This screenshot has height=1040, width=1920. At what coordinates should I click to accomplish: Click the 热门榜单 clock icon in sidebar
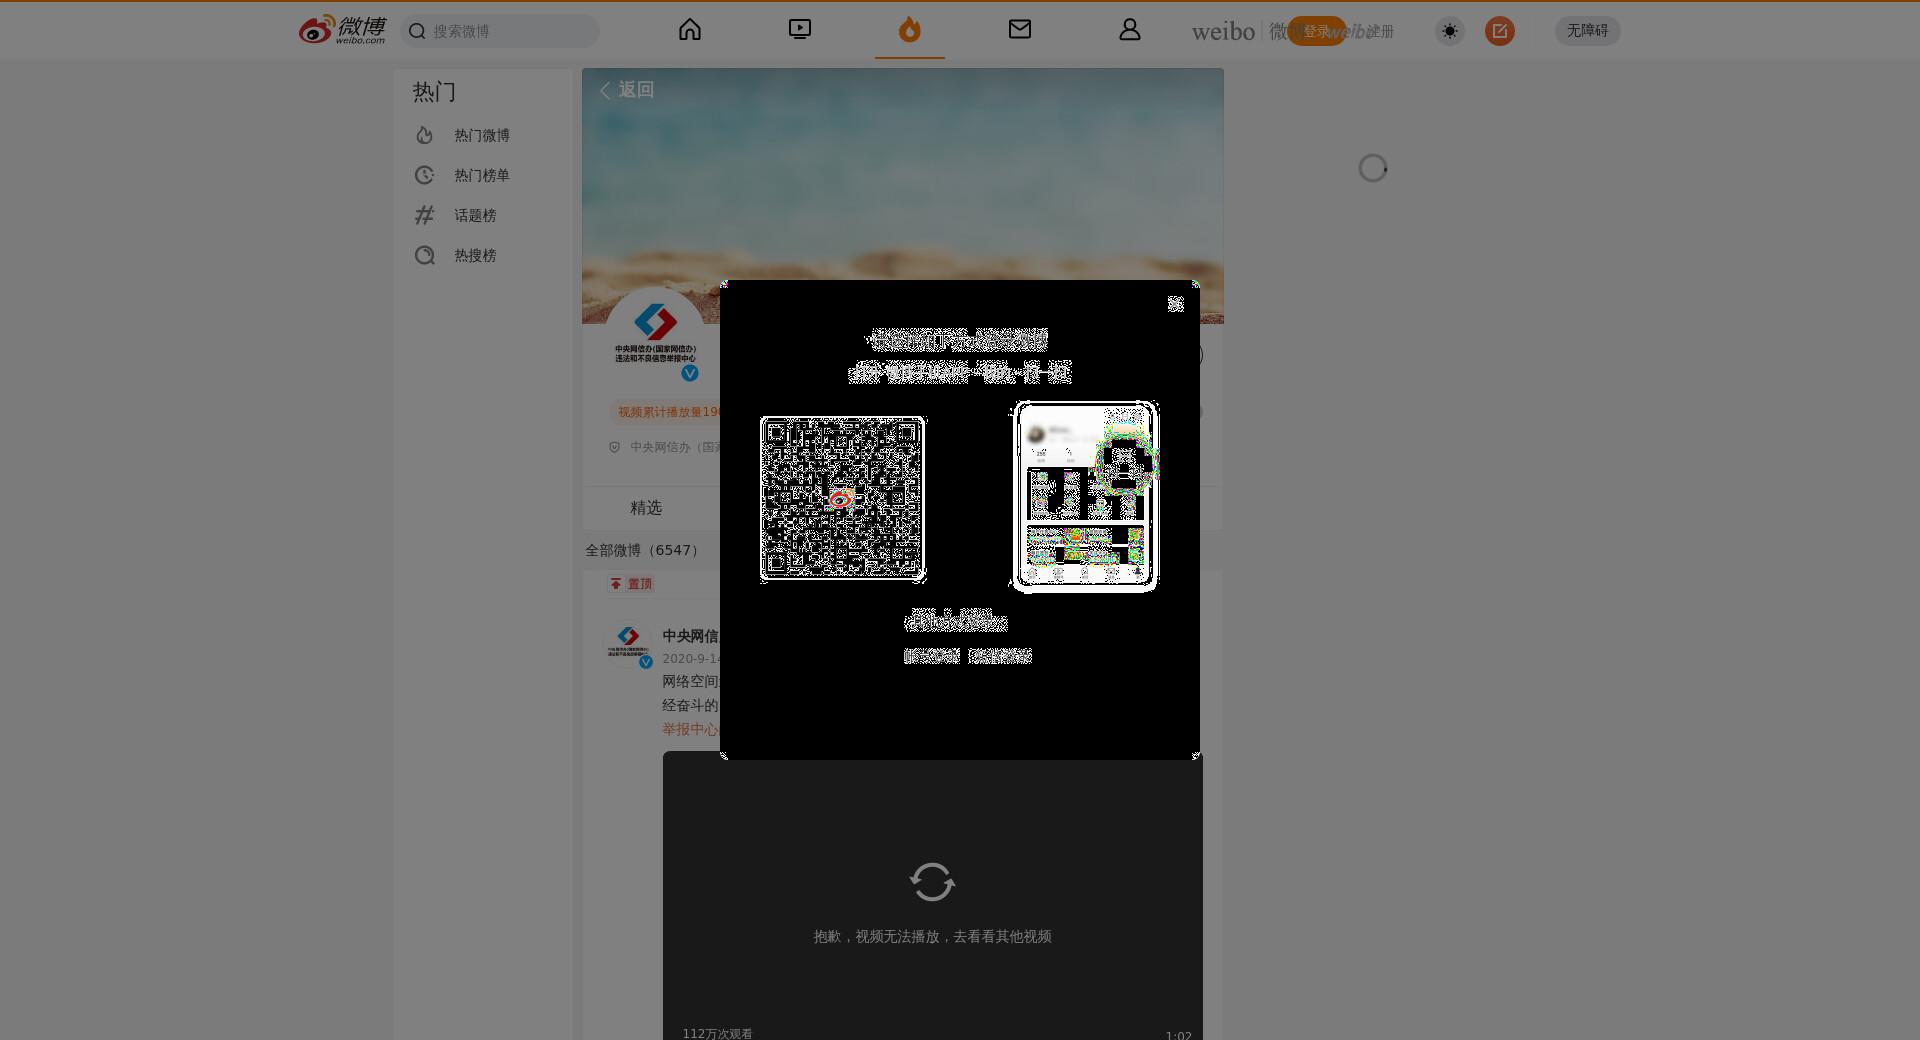coord(425,175)
